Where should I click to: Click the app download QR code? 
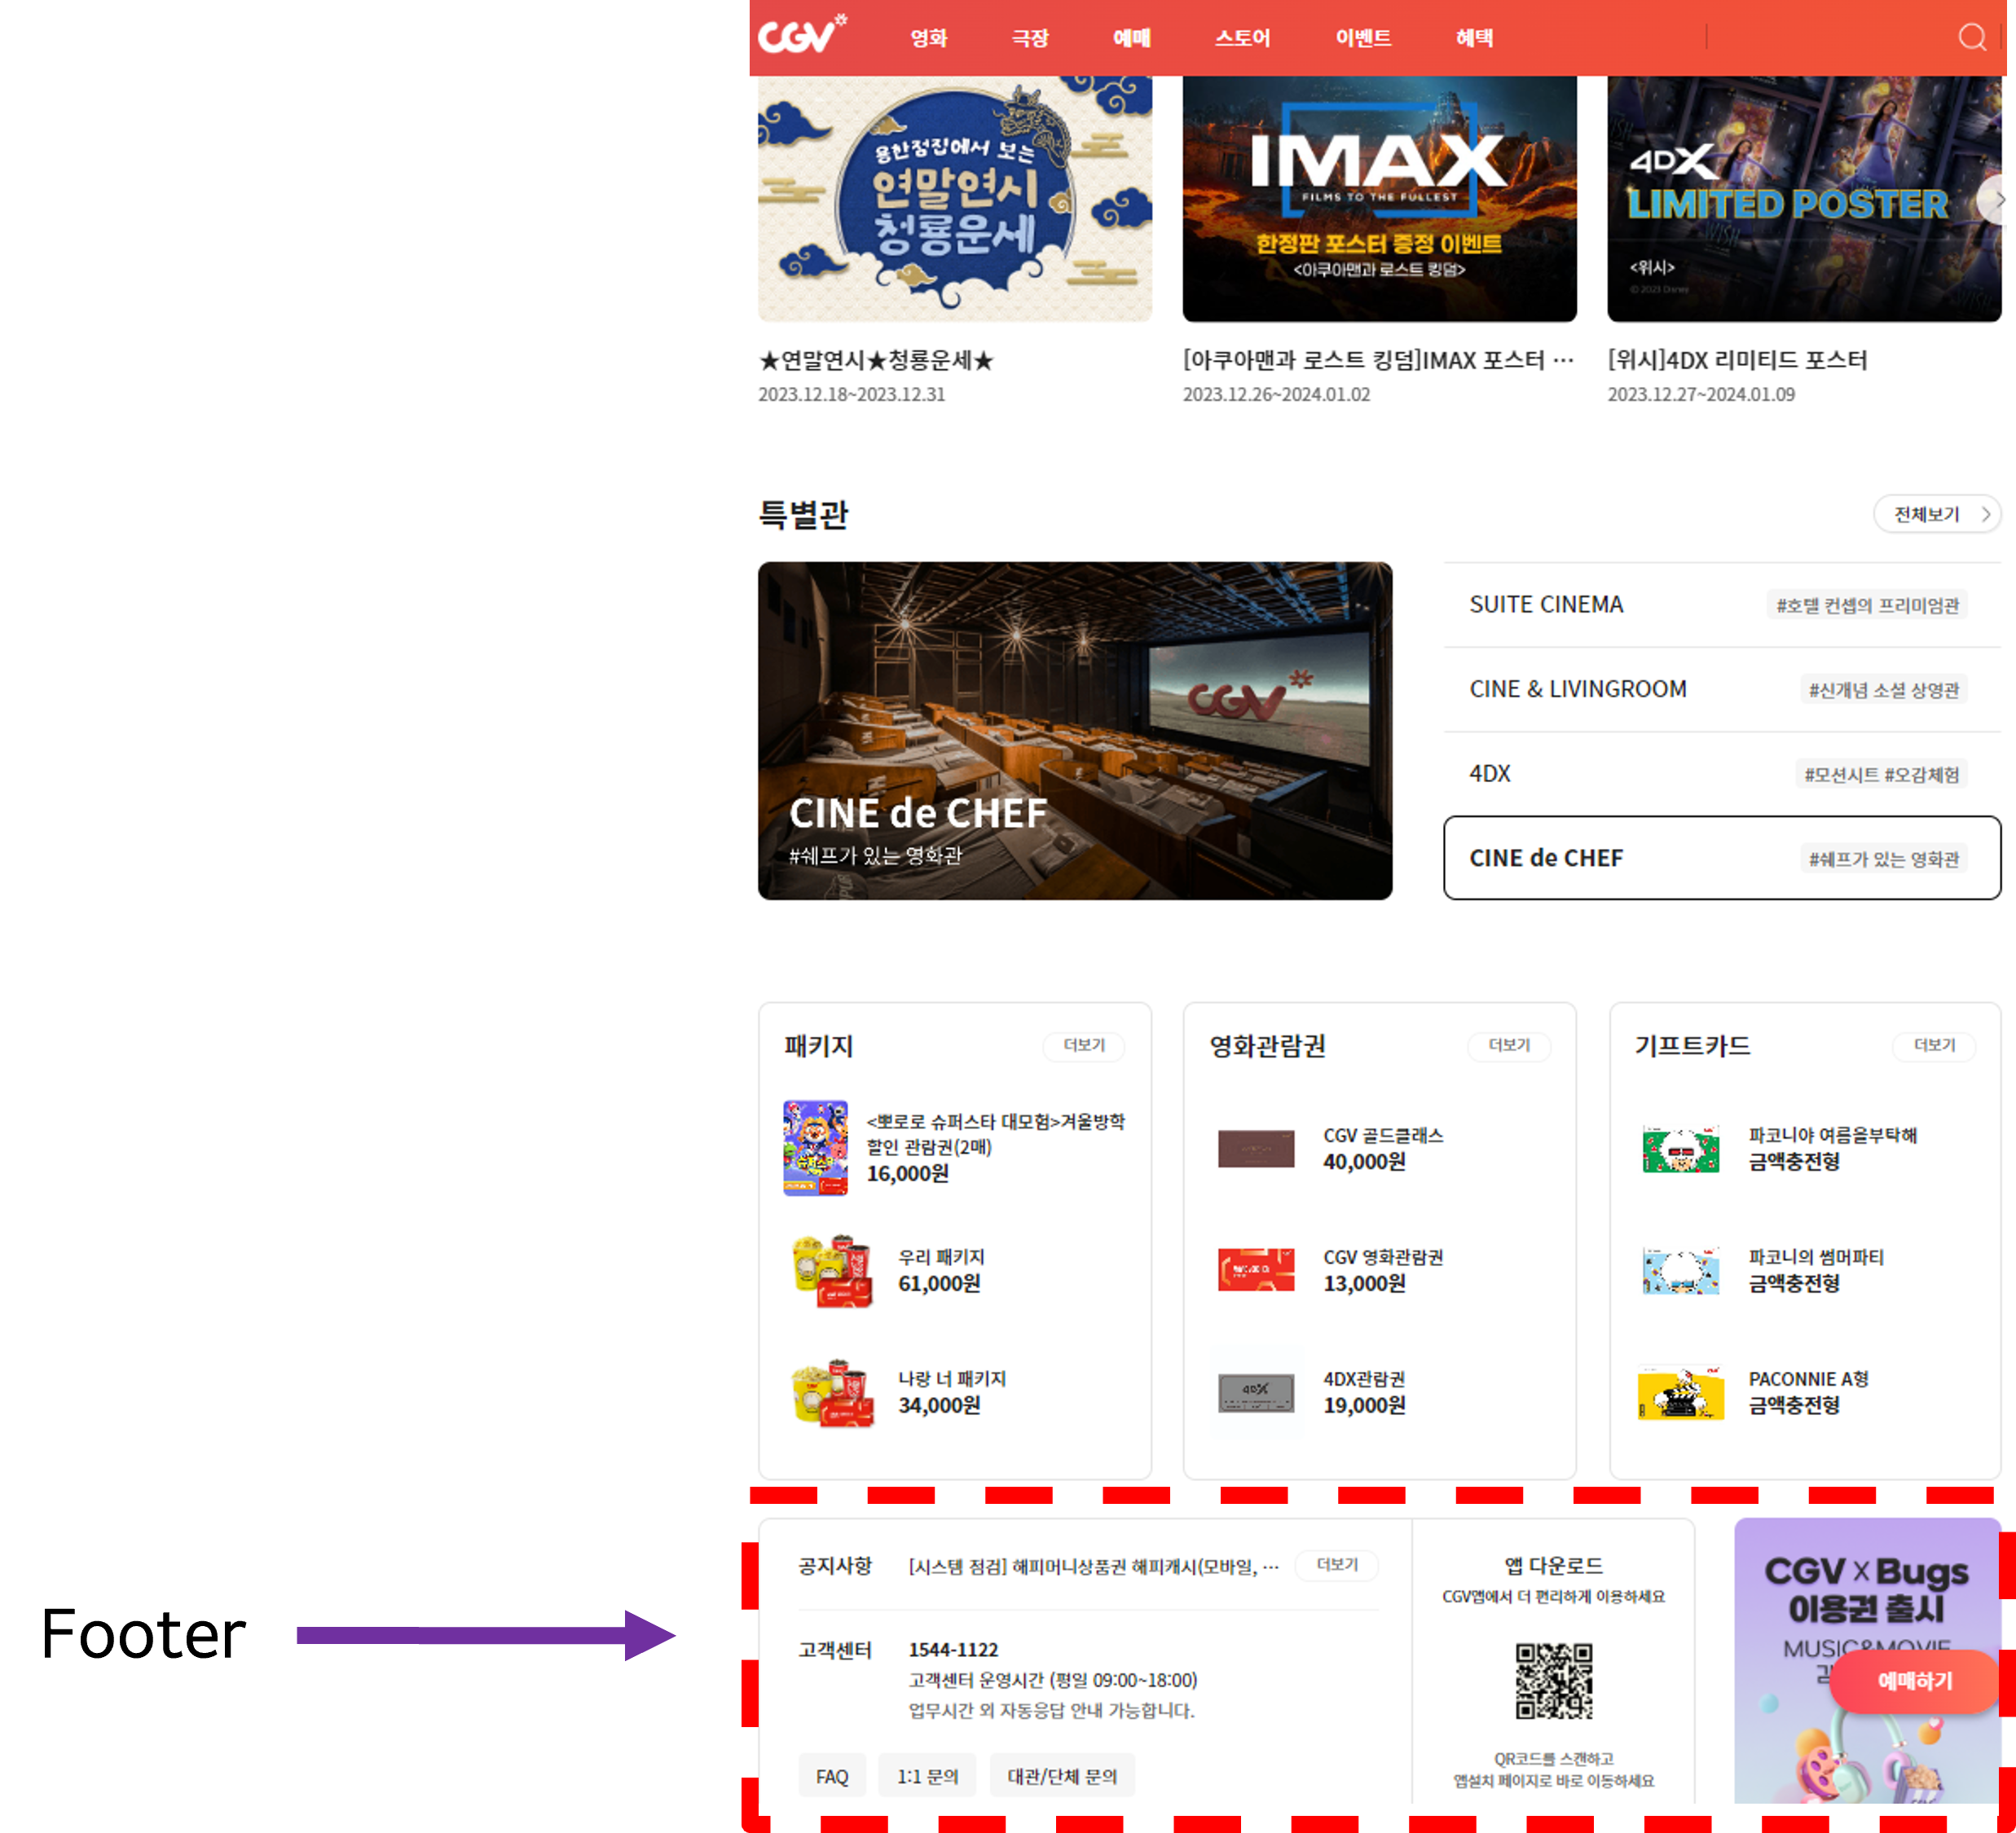coord(1553,1680)
